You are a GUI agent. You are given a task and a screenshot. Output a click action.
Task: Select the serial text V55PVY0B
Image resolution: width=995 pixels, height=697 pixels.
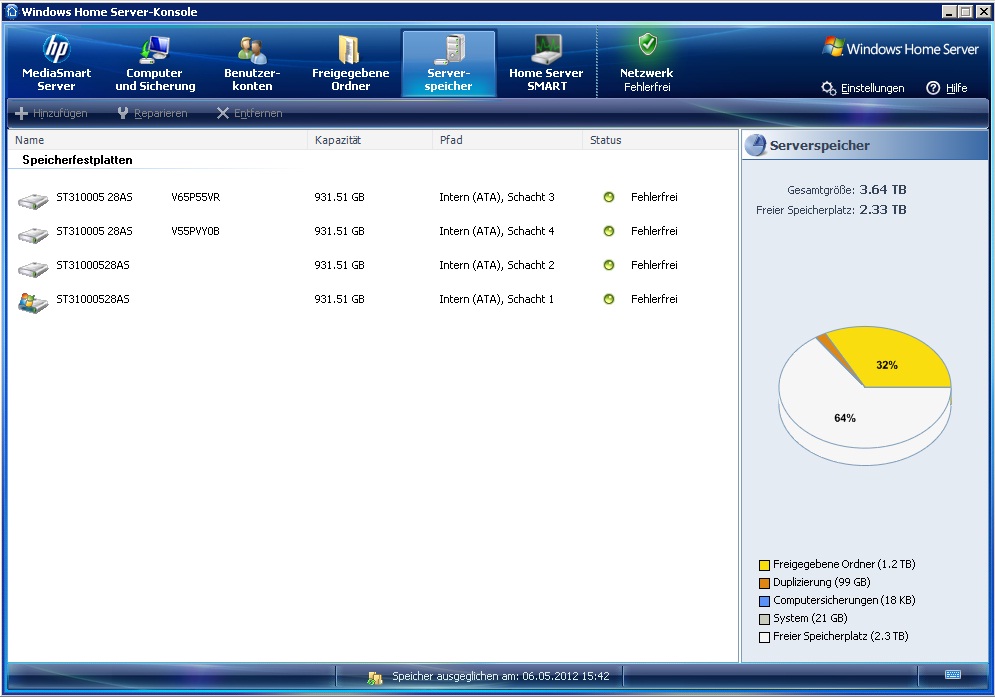195,231
